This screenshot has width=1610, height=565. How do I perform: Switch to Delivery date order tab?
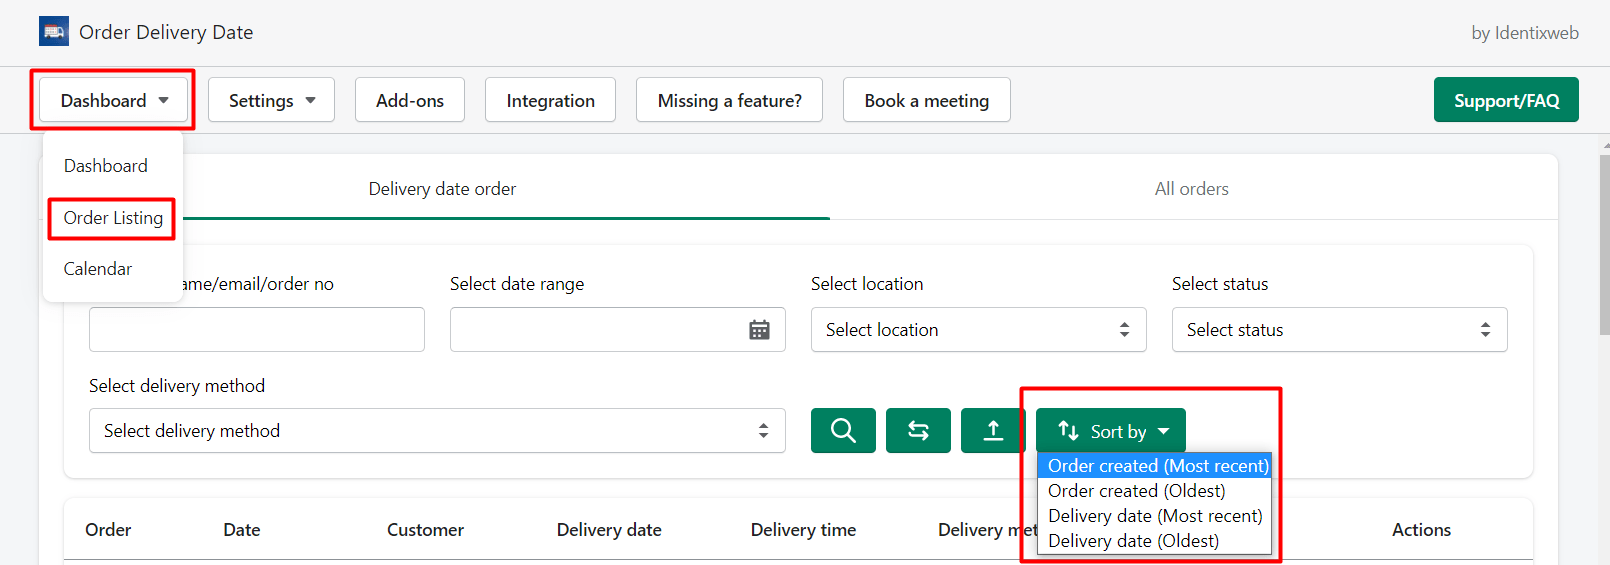pos(442,189)
